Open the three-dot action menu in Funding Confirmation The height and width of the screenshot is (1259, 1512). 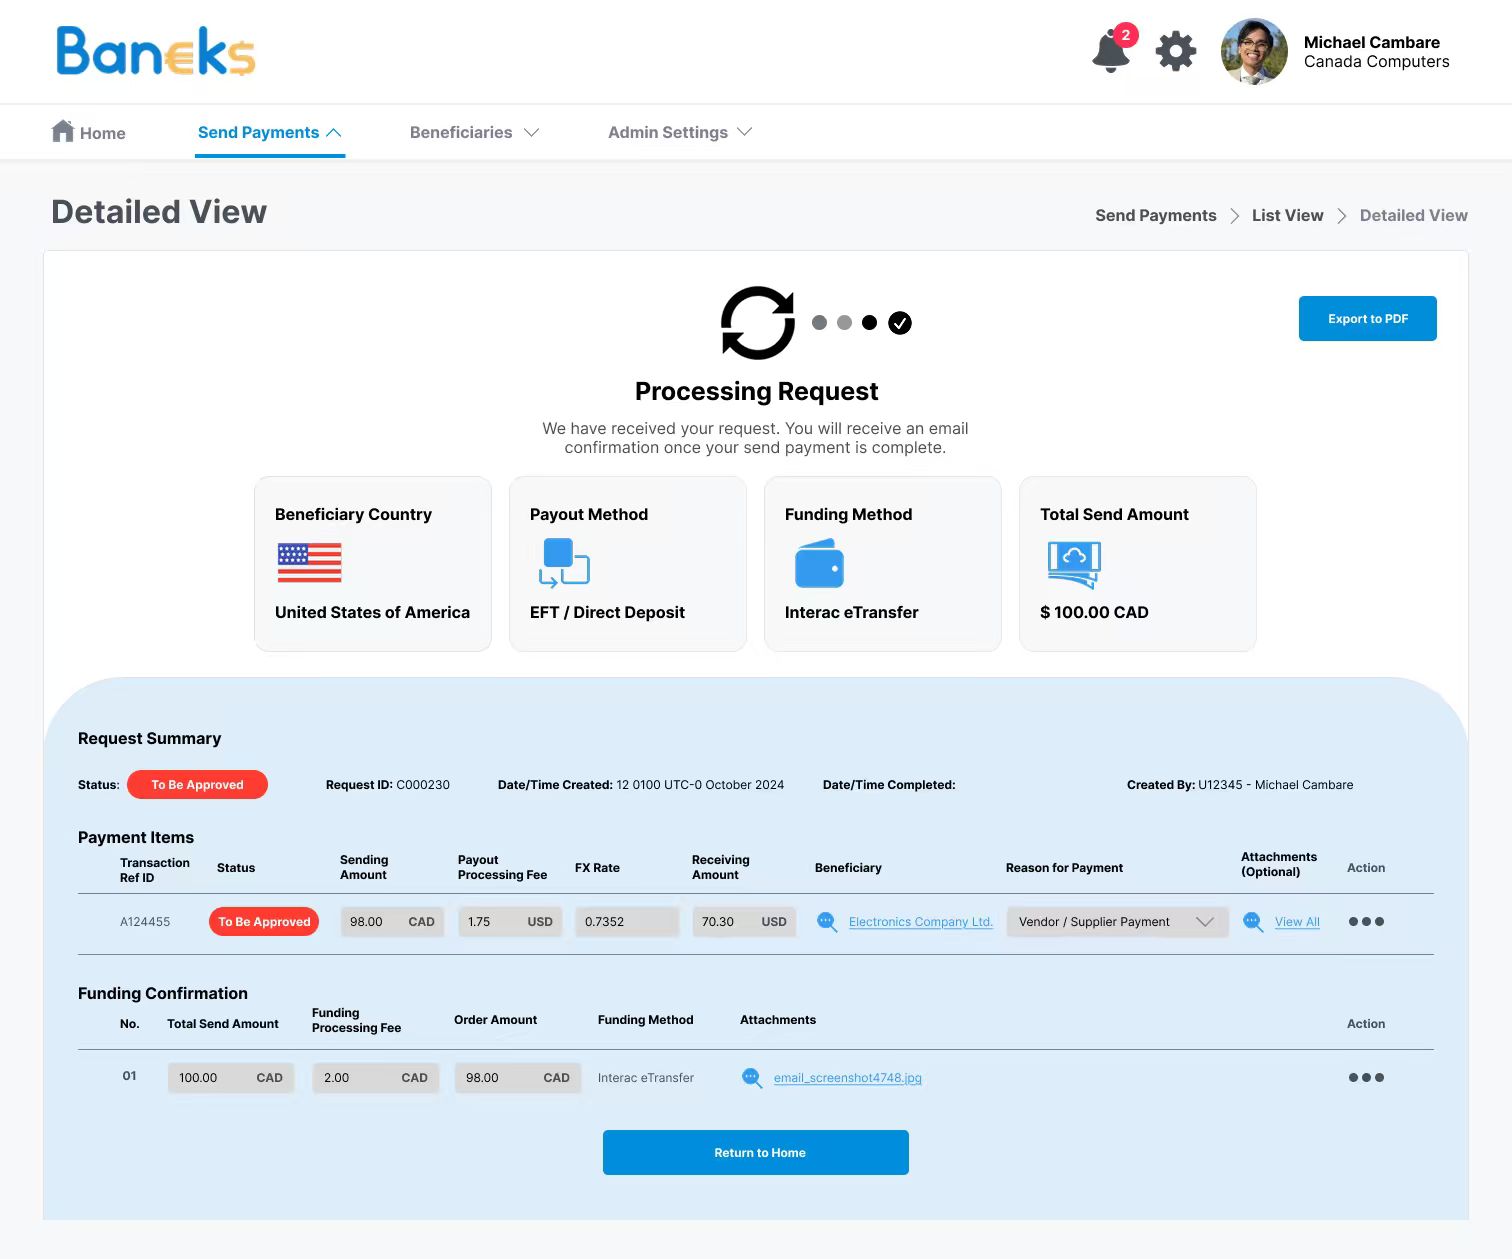[1366, 1078]
